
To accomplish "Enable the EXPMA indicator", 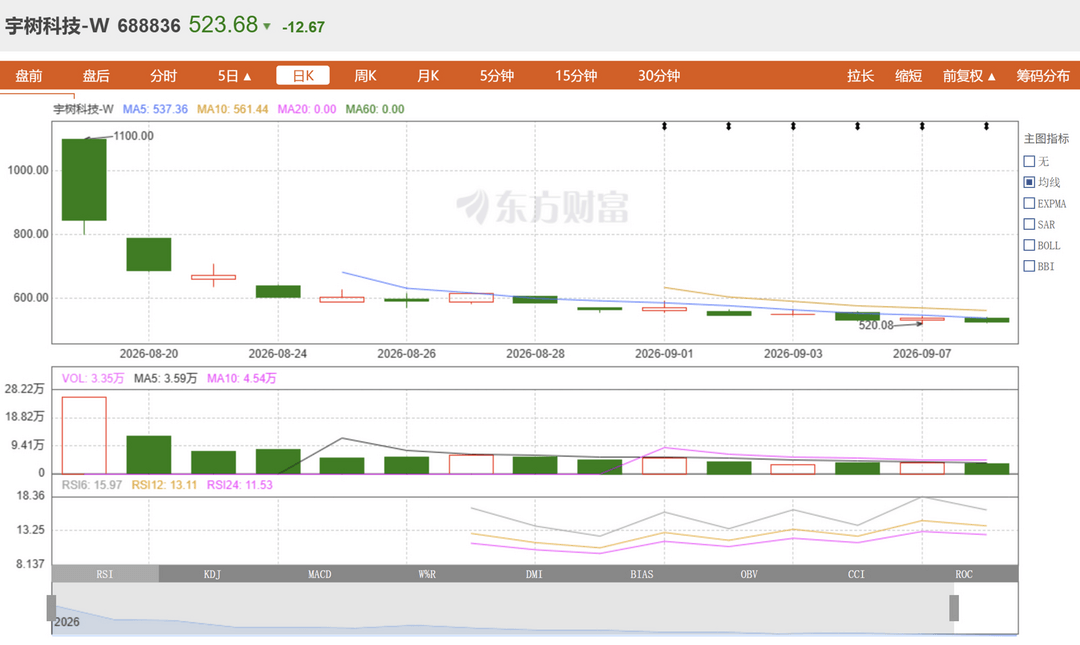I will 1029,203.
